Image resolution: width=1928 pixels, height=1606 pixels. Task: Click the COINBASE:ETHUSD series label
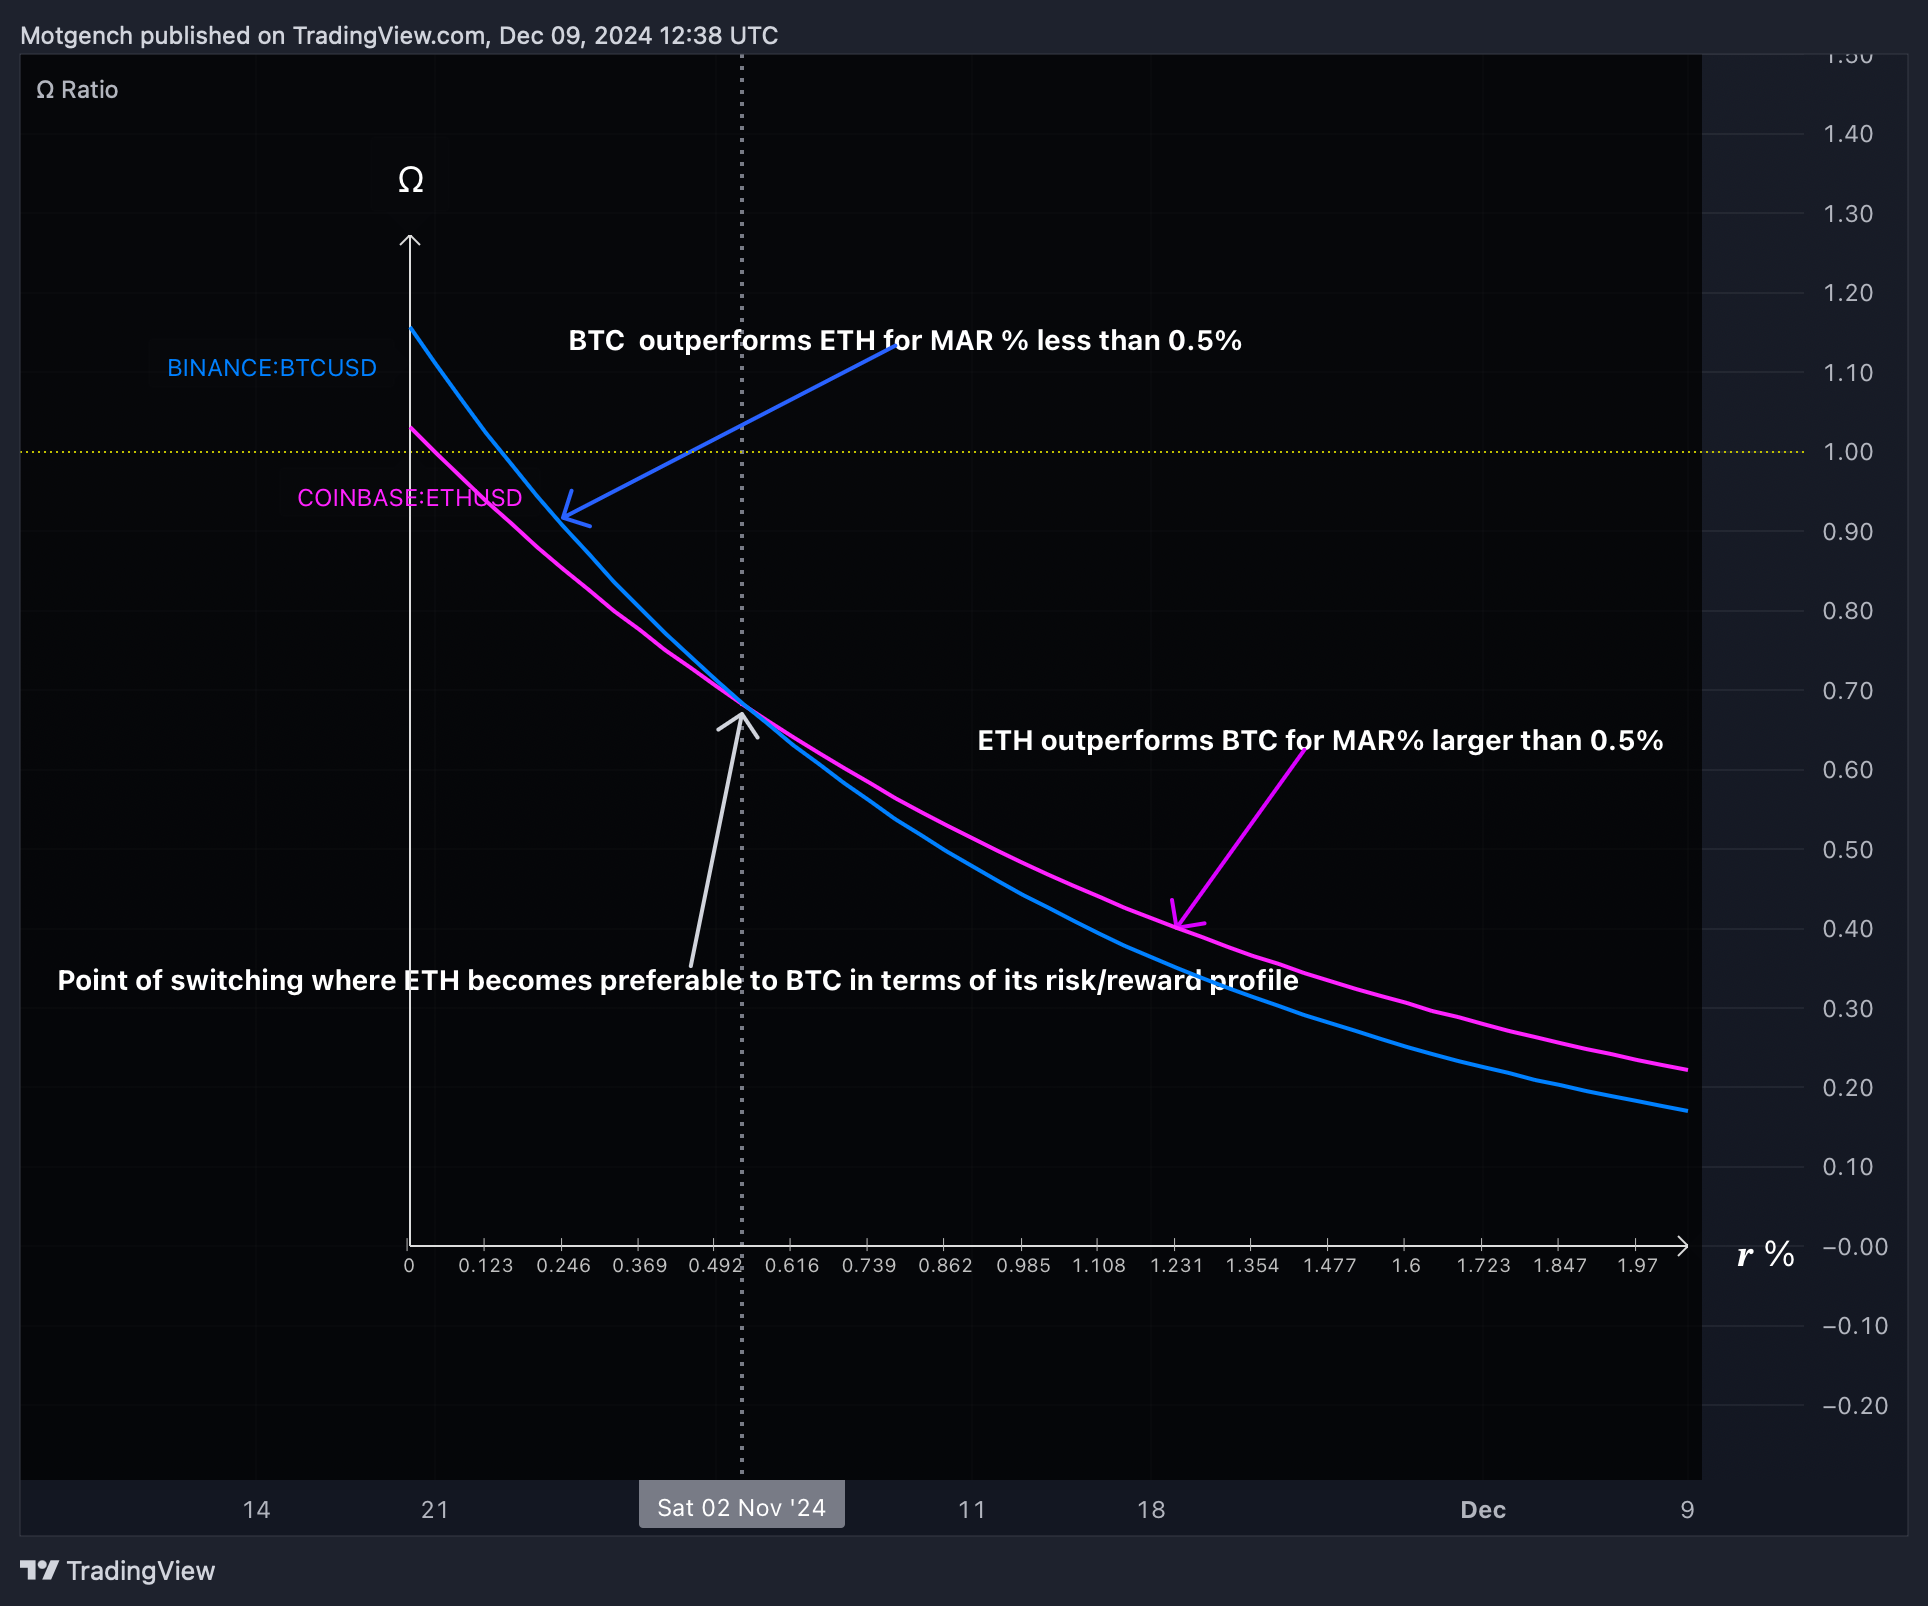[410, 498]
